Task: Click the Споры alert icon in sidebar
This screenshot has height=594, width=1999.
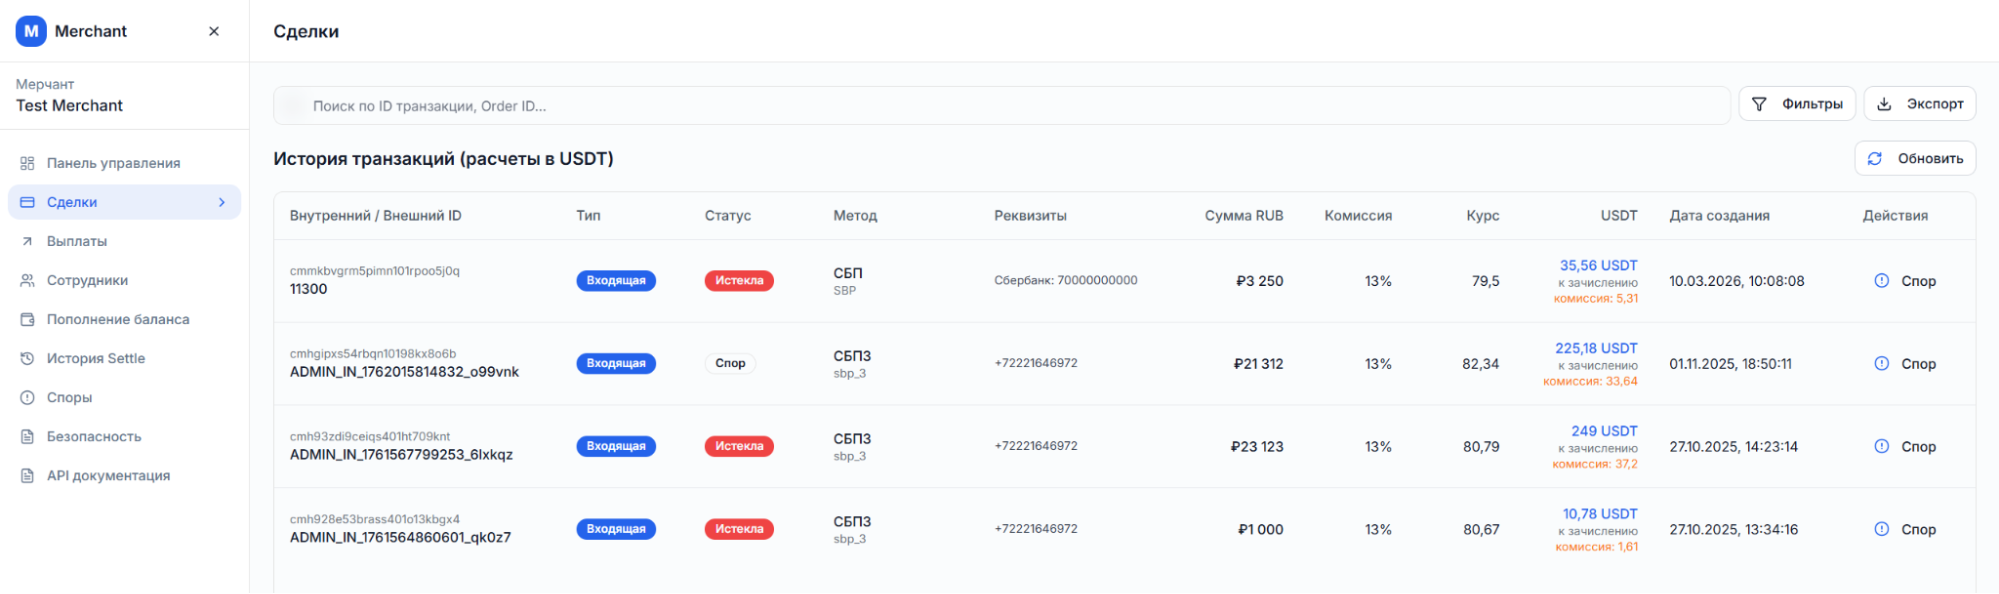Action: point(27,397)
